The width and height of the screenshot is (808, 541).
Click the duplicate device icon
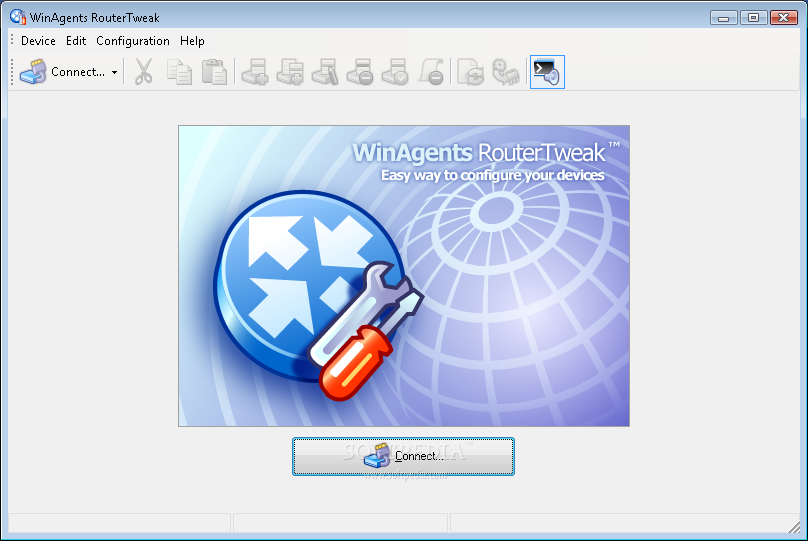pos(290,72)
